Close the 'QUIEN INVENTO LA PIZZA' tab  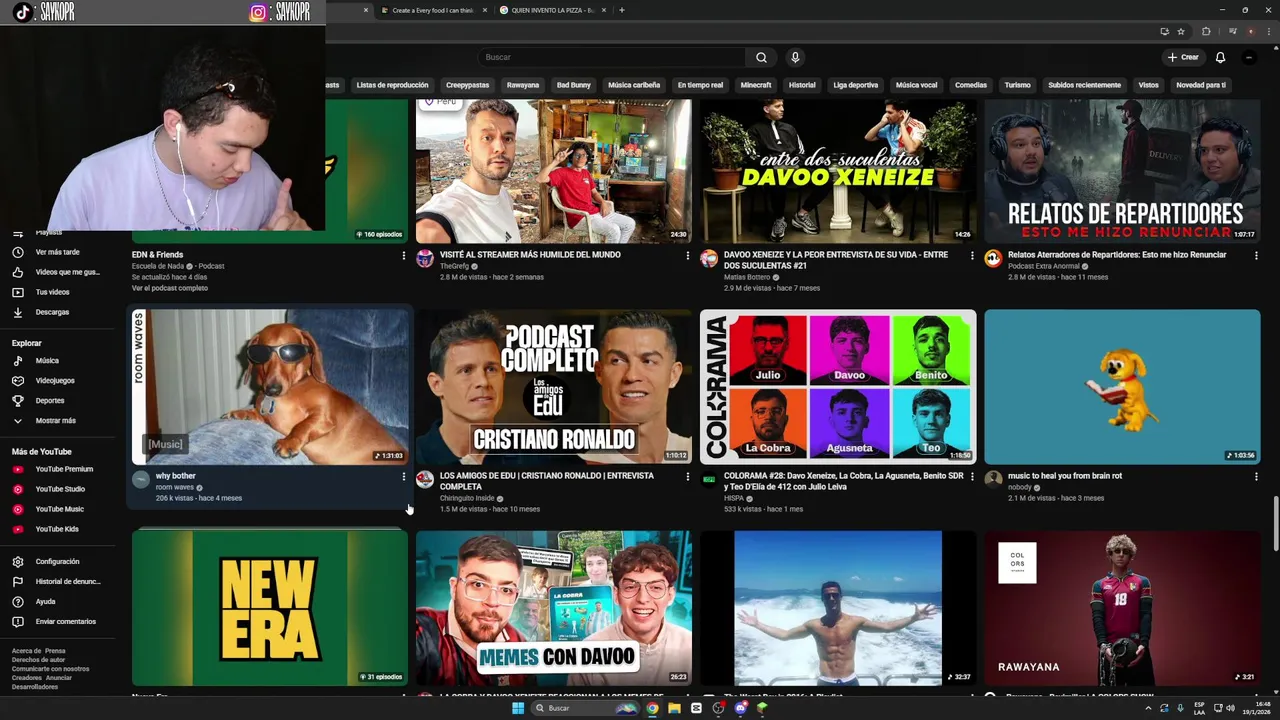click(x=606, y=10)
